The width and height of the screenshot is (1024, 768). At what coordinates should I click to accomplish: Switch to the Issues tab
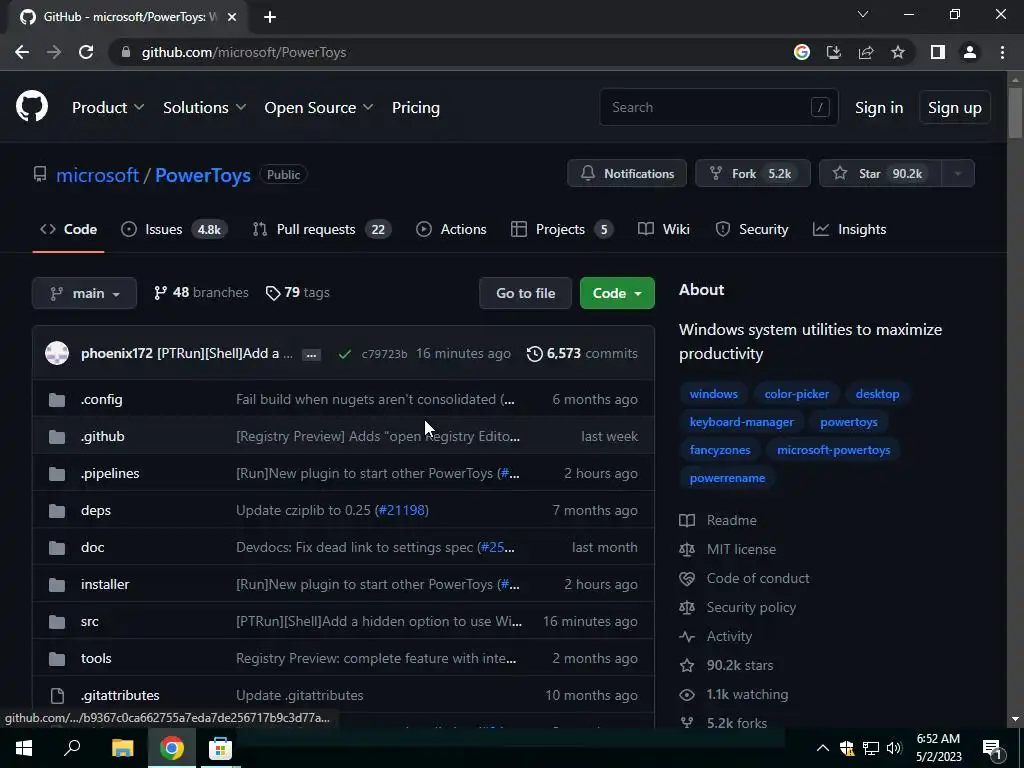(x=174, y=229)
